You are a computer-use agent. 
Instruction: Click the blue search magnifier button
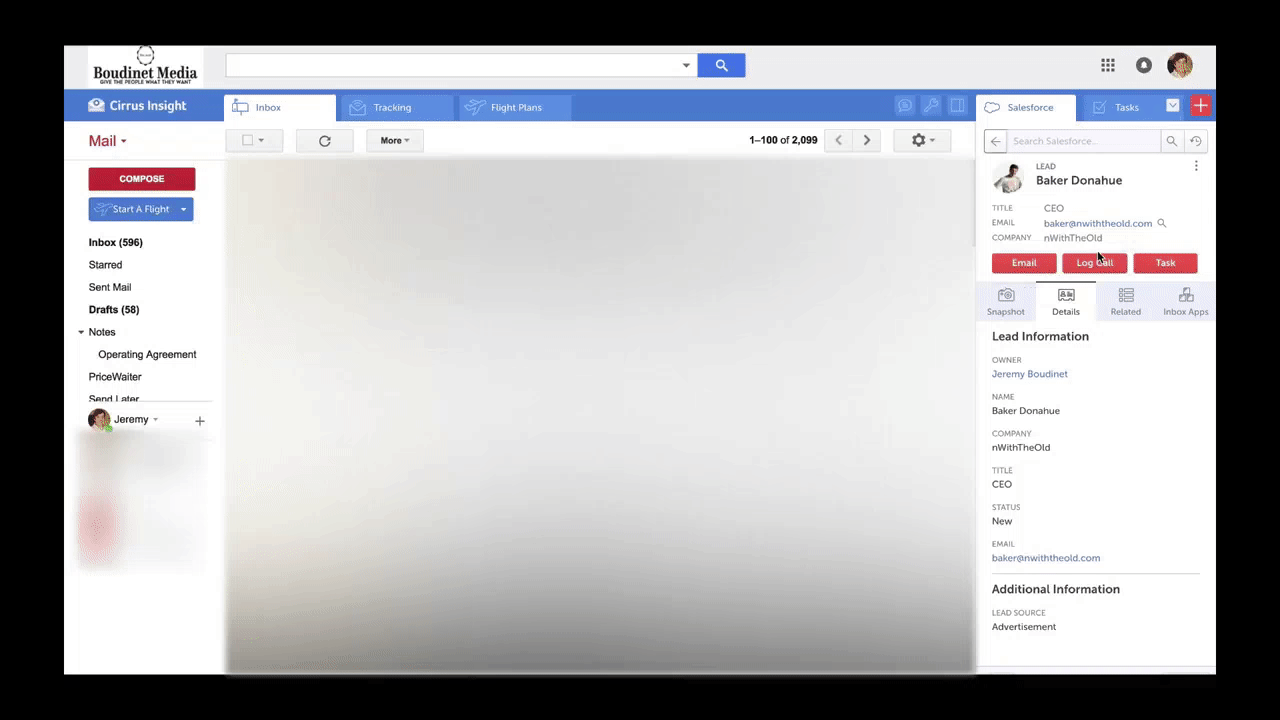tap(721, 65)
